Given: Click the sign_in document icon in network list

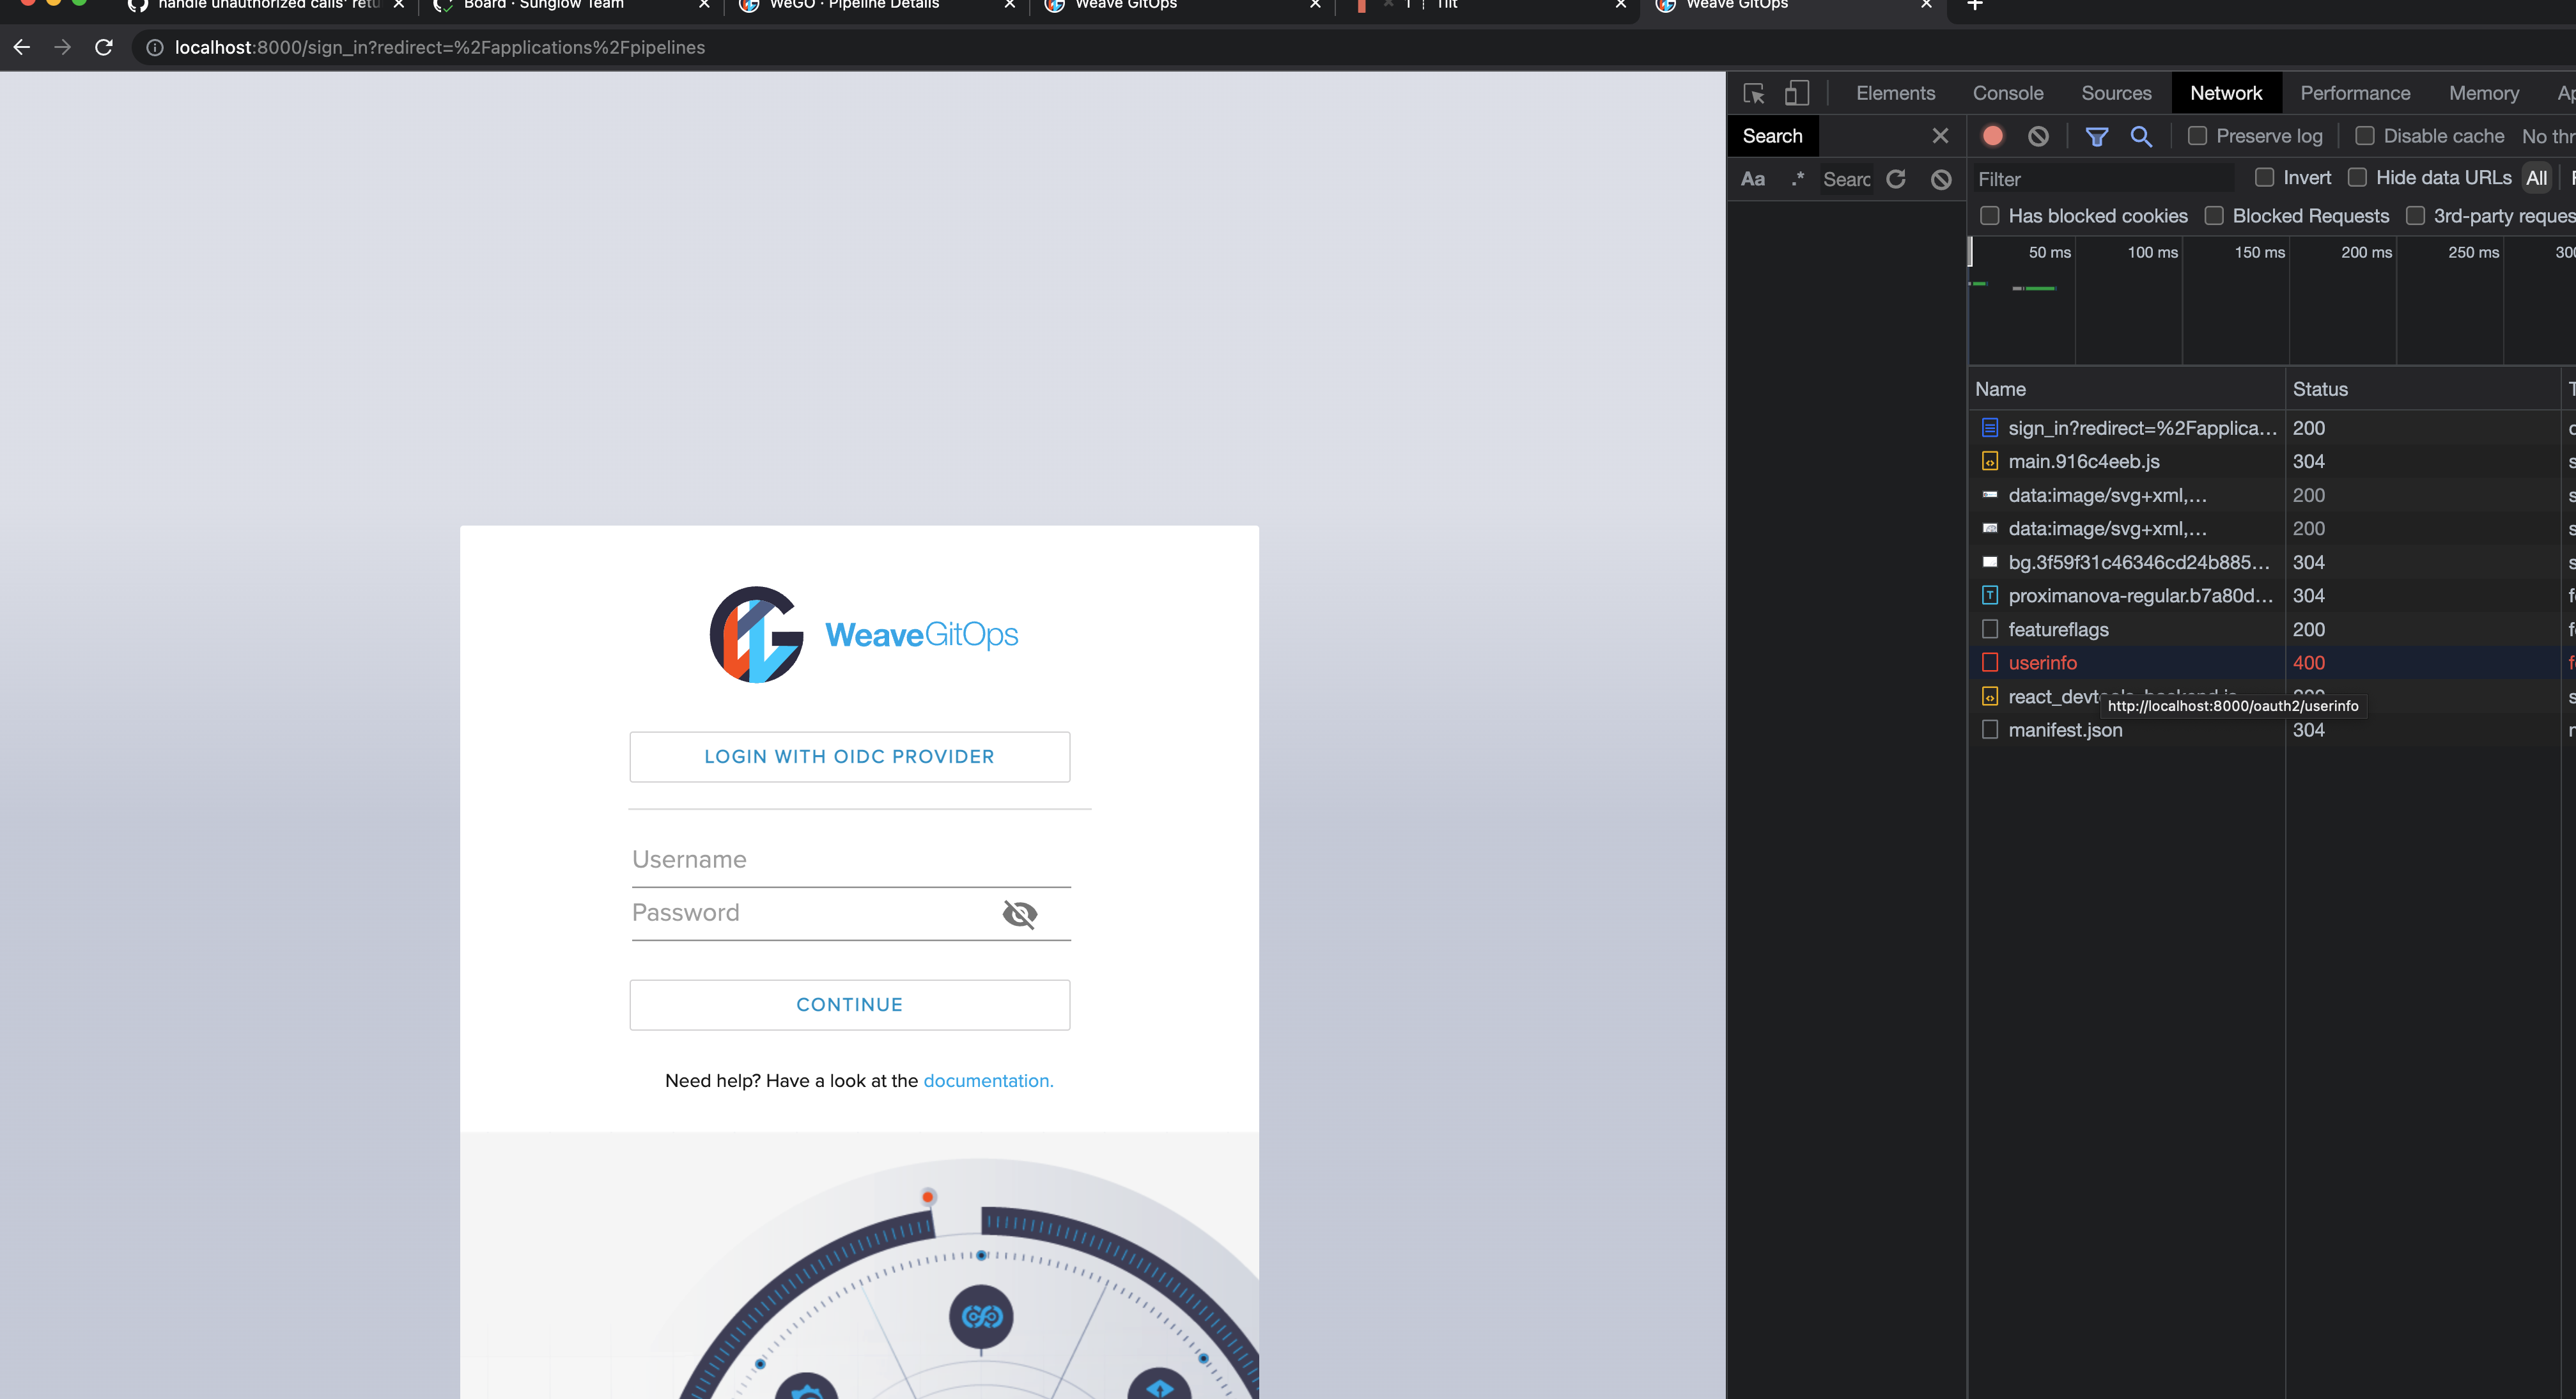Looking at the screenshot, I should pyautogui.click(x=1990, y=428).
